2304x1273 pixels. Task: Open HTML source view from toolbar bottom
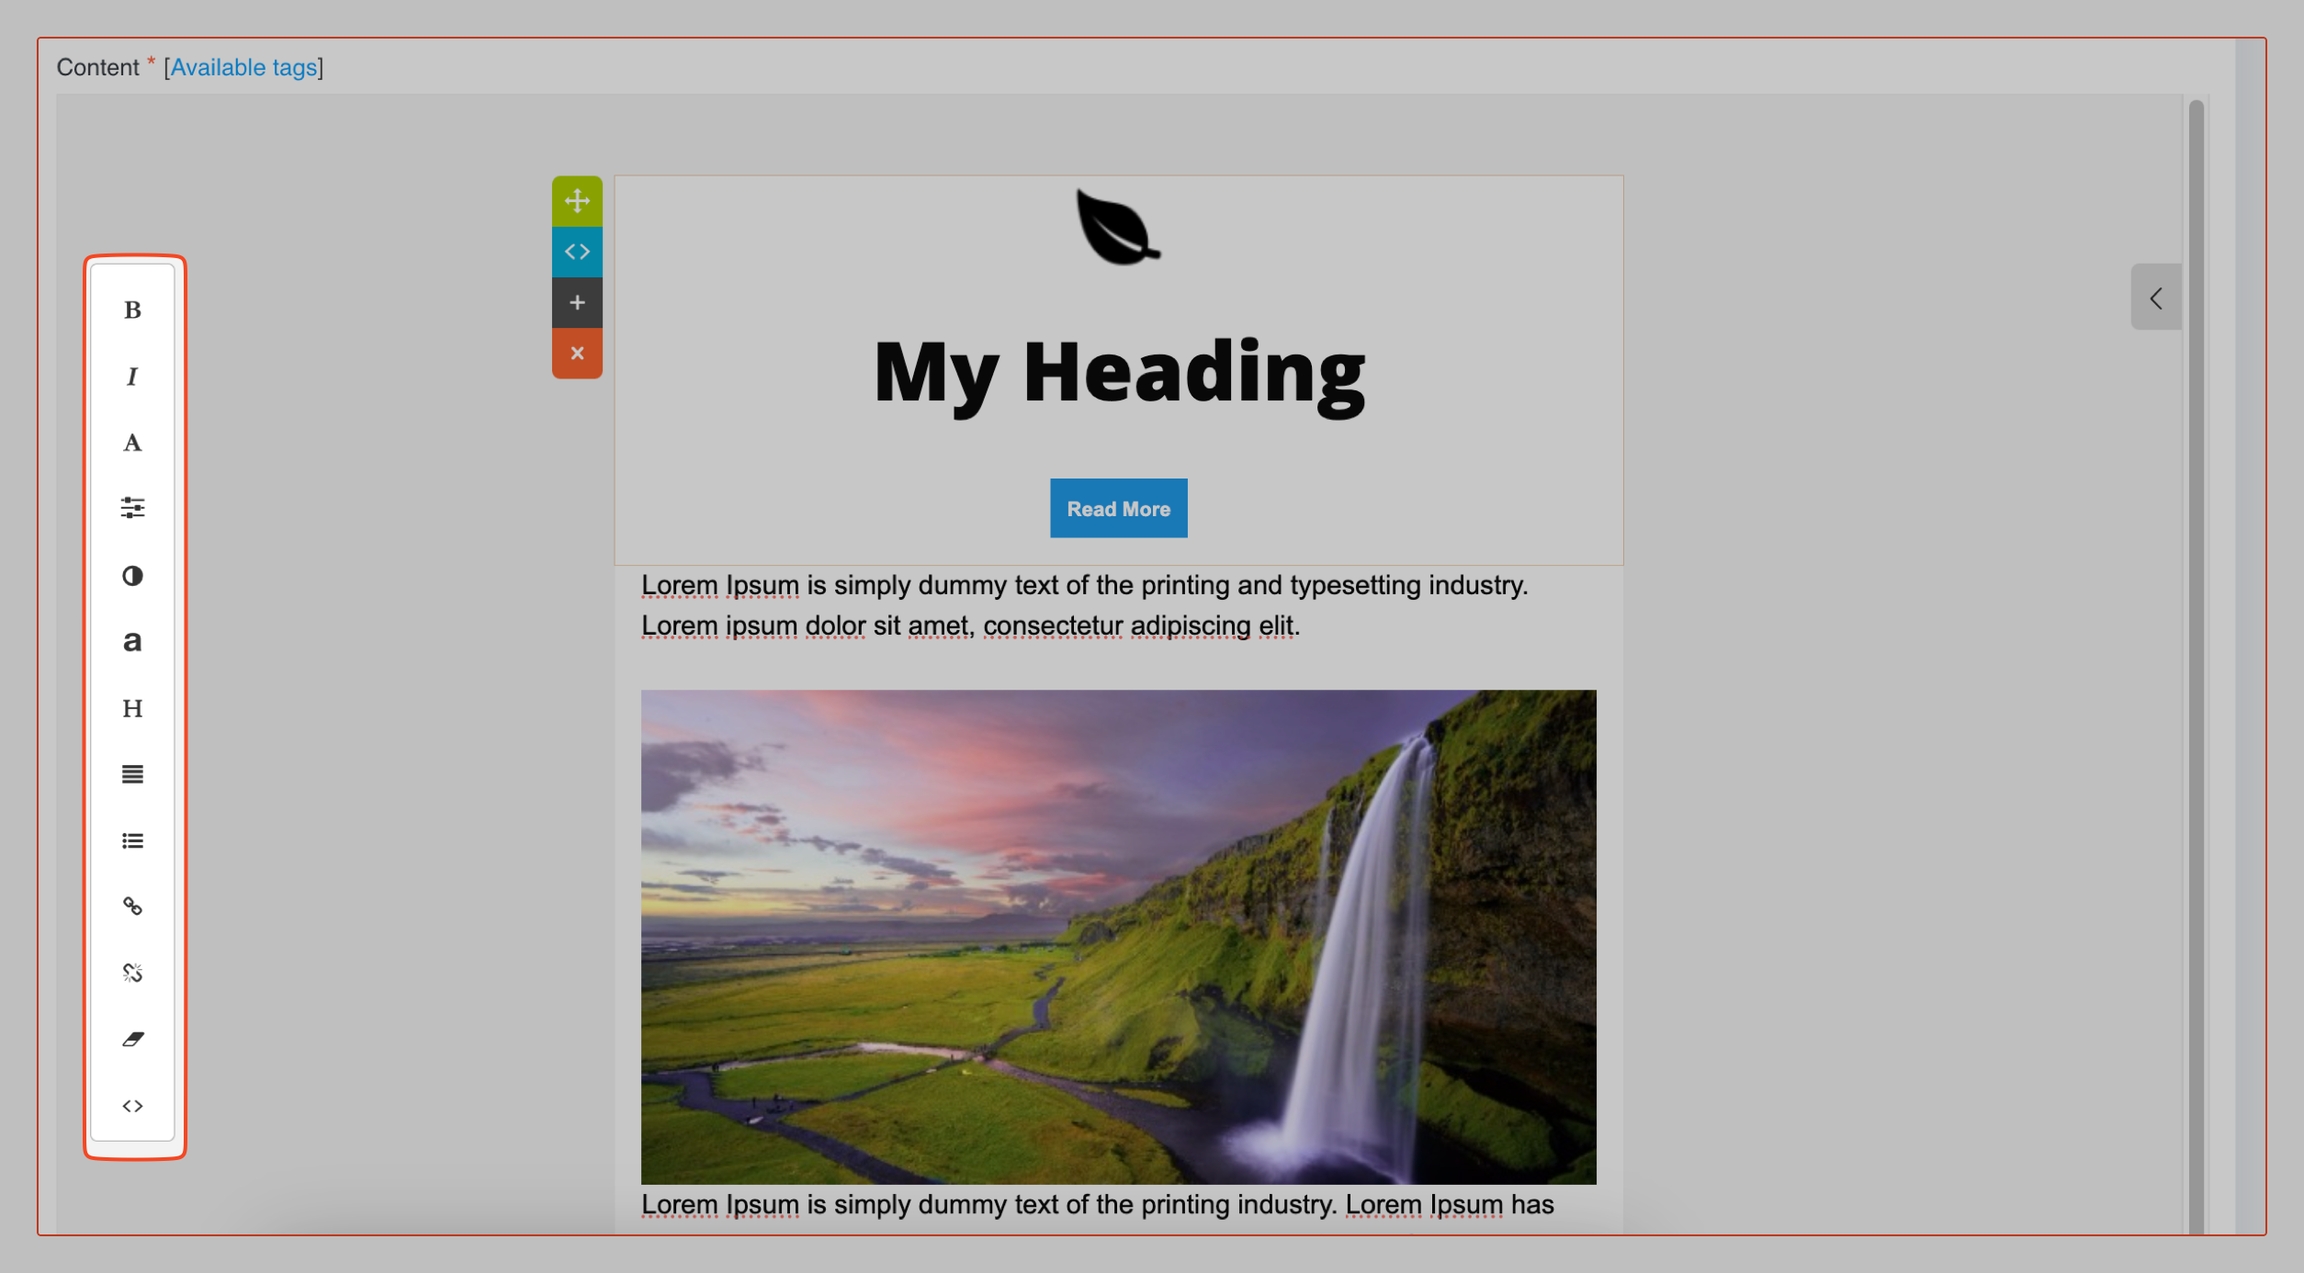click(132, 1105)
